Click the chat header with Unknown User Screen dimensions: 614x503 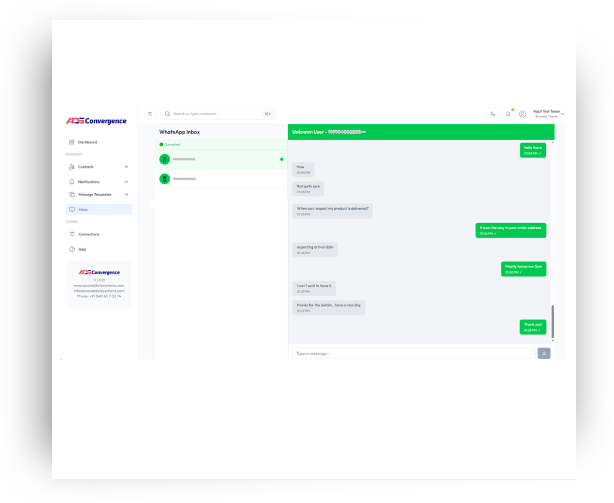click(x=420, y=132)
